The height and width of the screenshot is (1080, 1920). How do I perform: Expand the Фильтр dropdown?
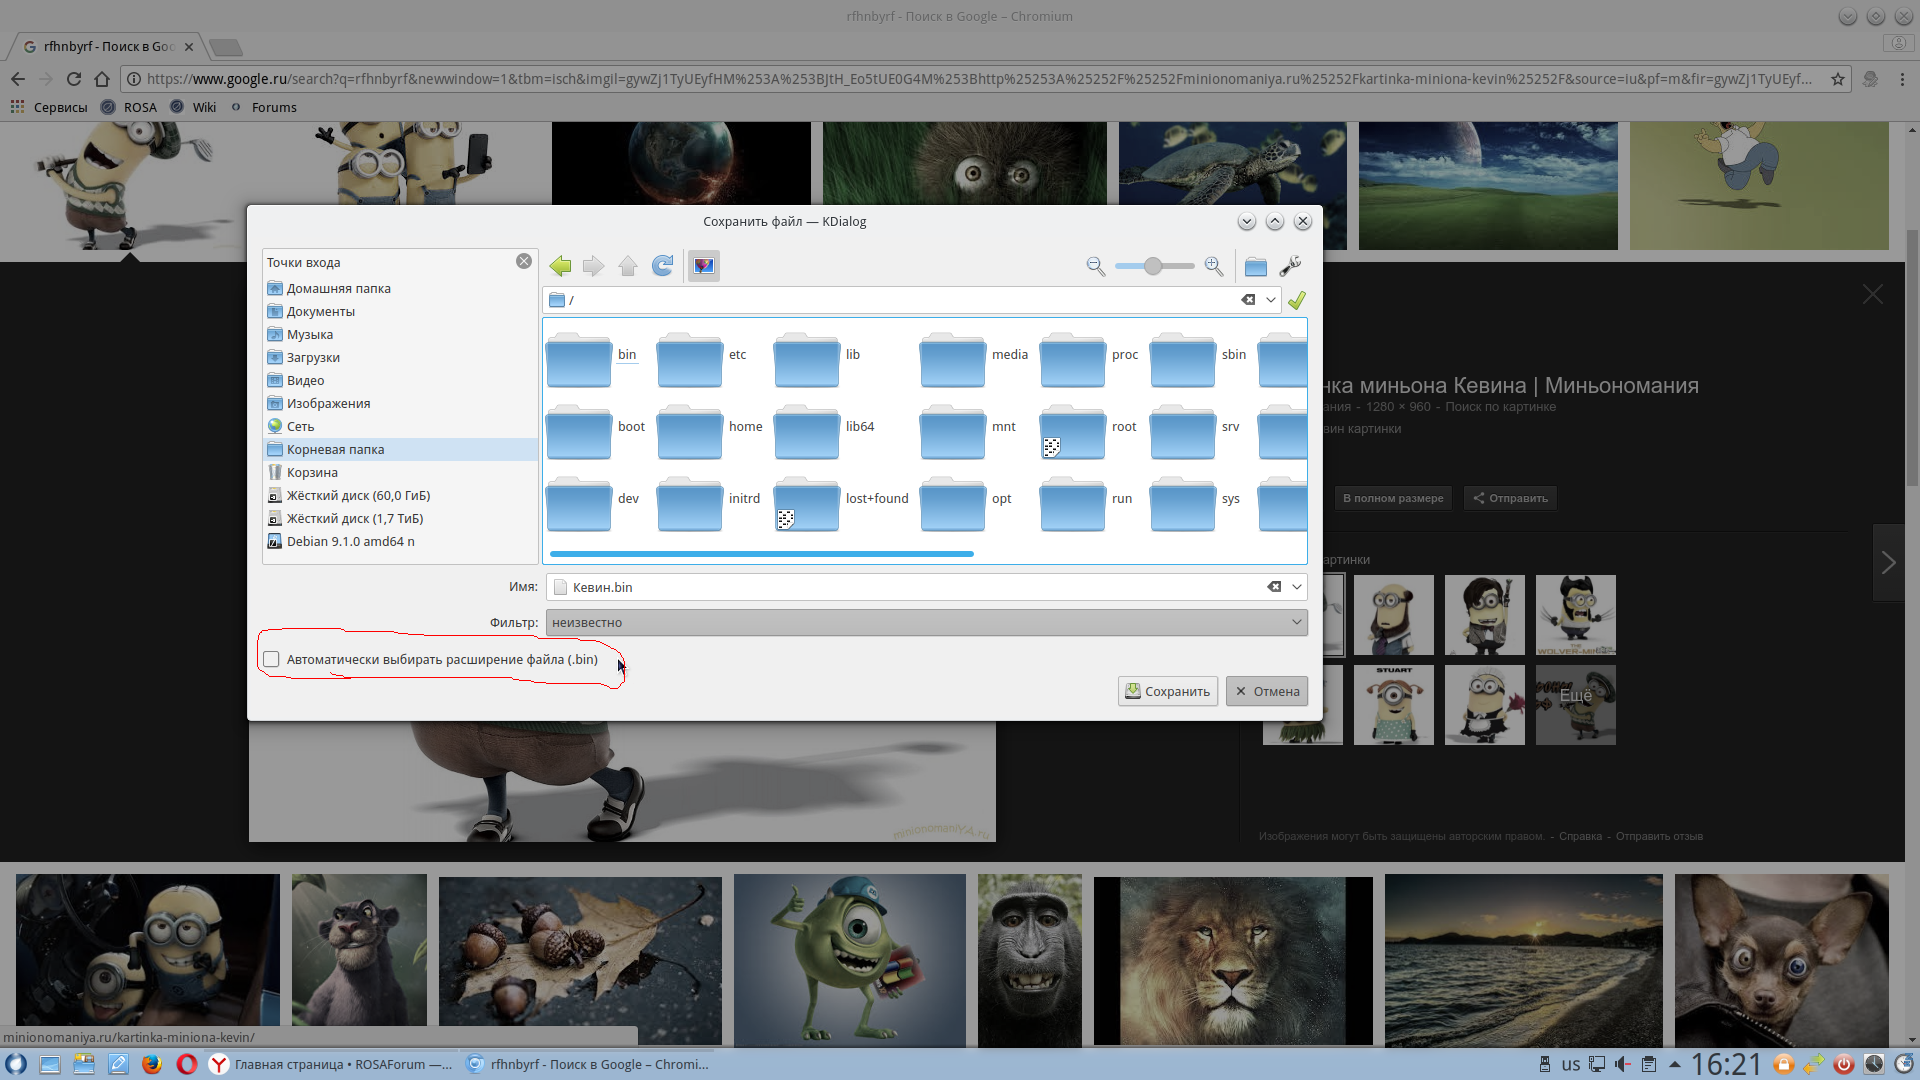click(x=1296, y=622)
